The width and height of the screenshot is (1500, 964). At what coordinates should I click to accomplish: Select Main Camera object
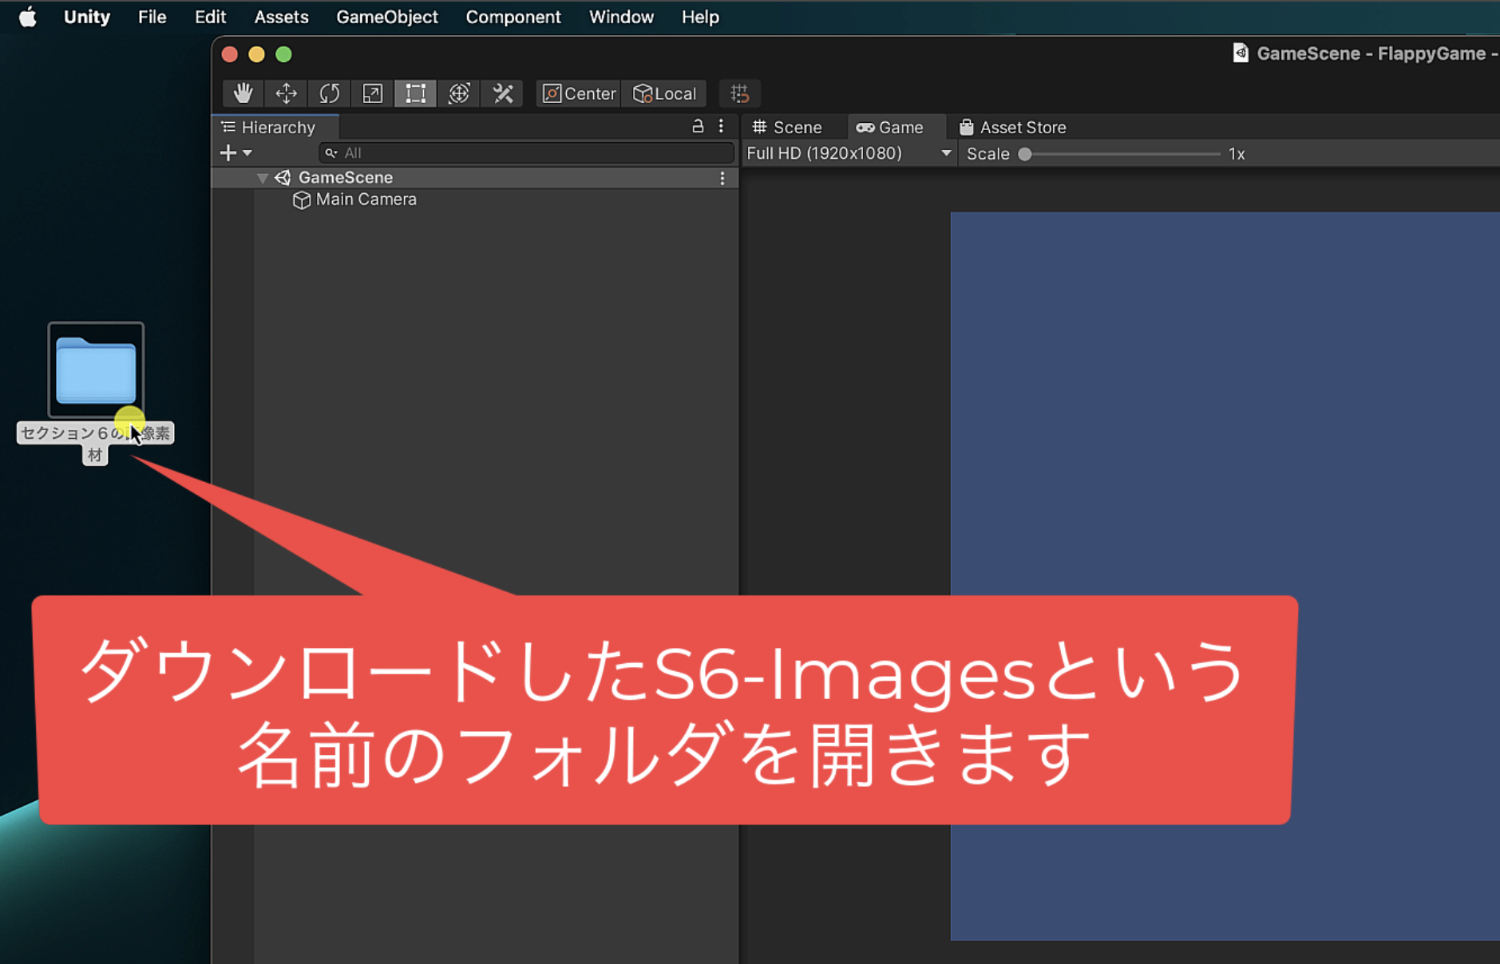(366, 199)
